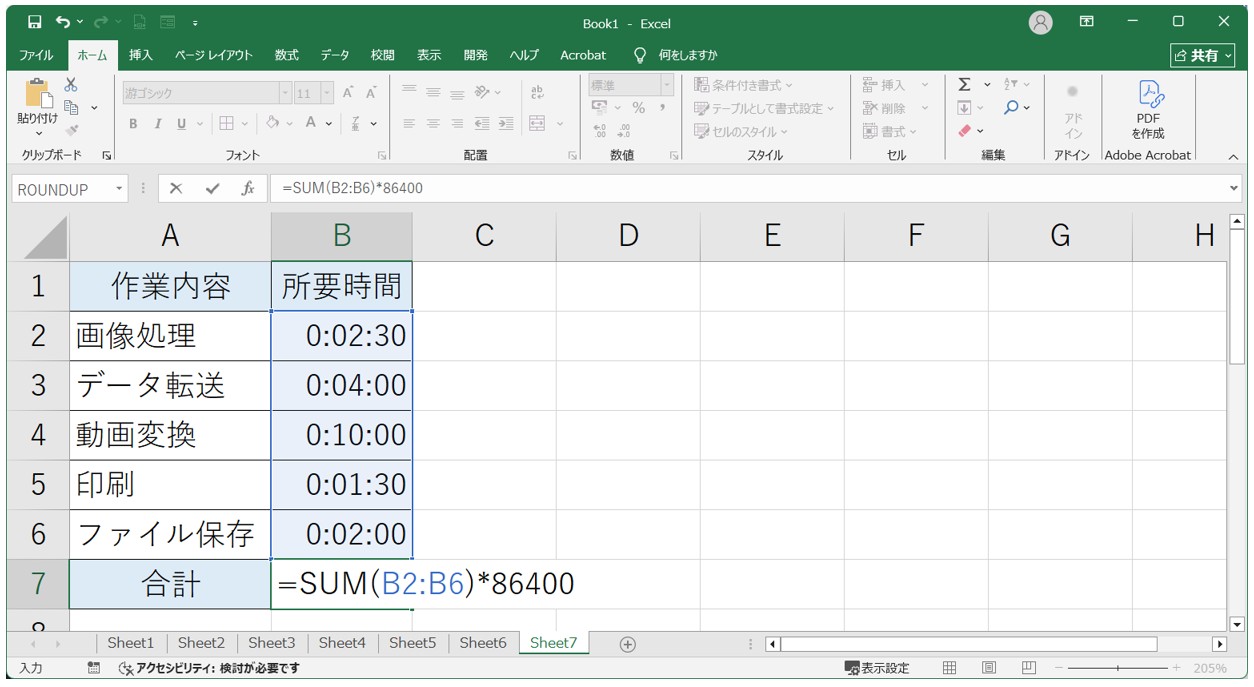Apply cell borders icon
Screen dimensions: 1254x687
pos(226,123)
